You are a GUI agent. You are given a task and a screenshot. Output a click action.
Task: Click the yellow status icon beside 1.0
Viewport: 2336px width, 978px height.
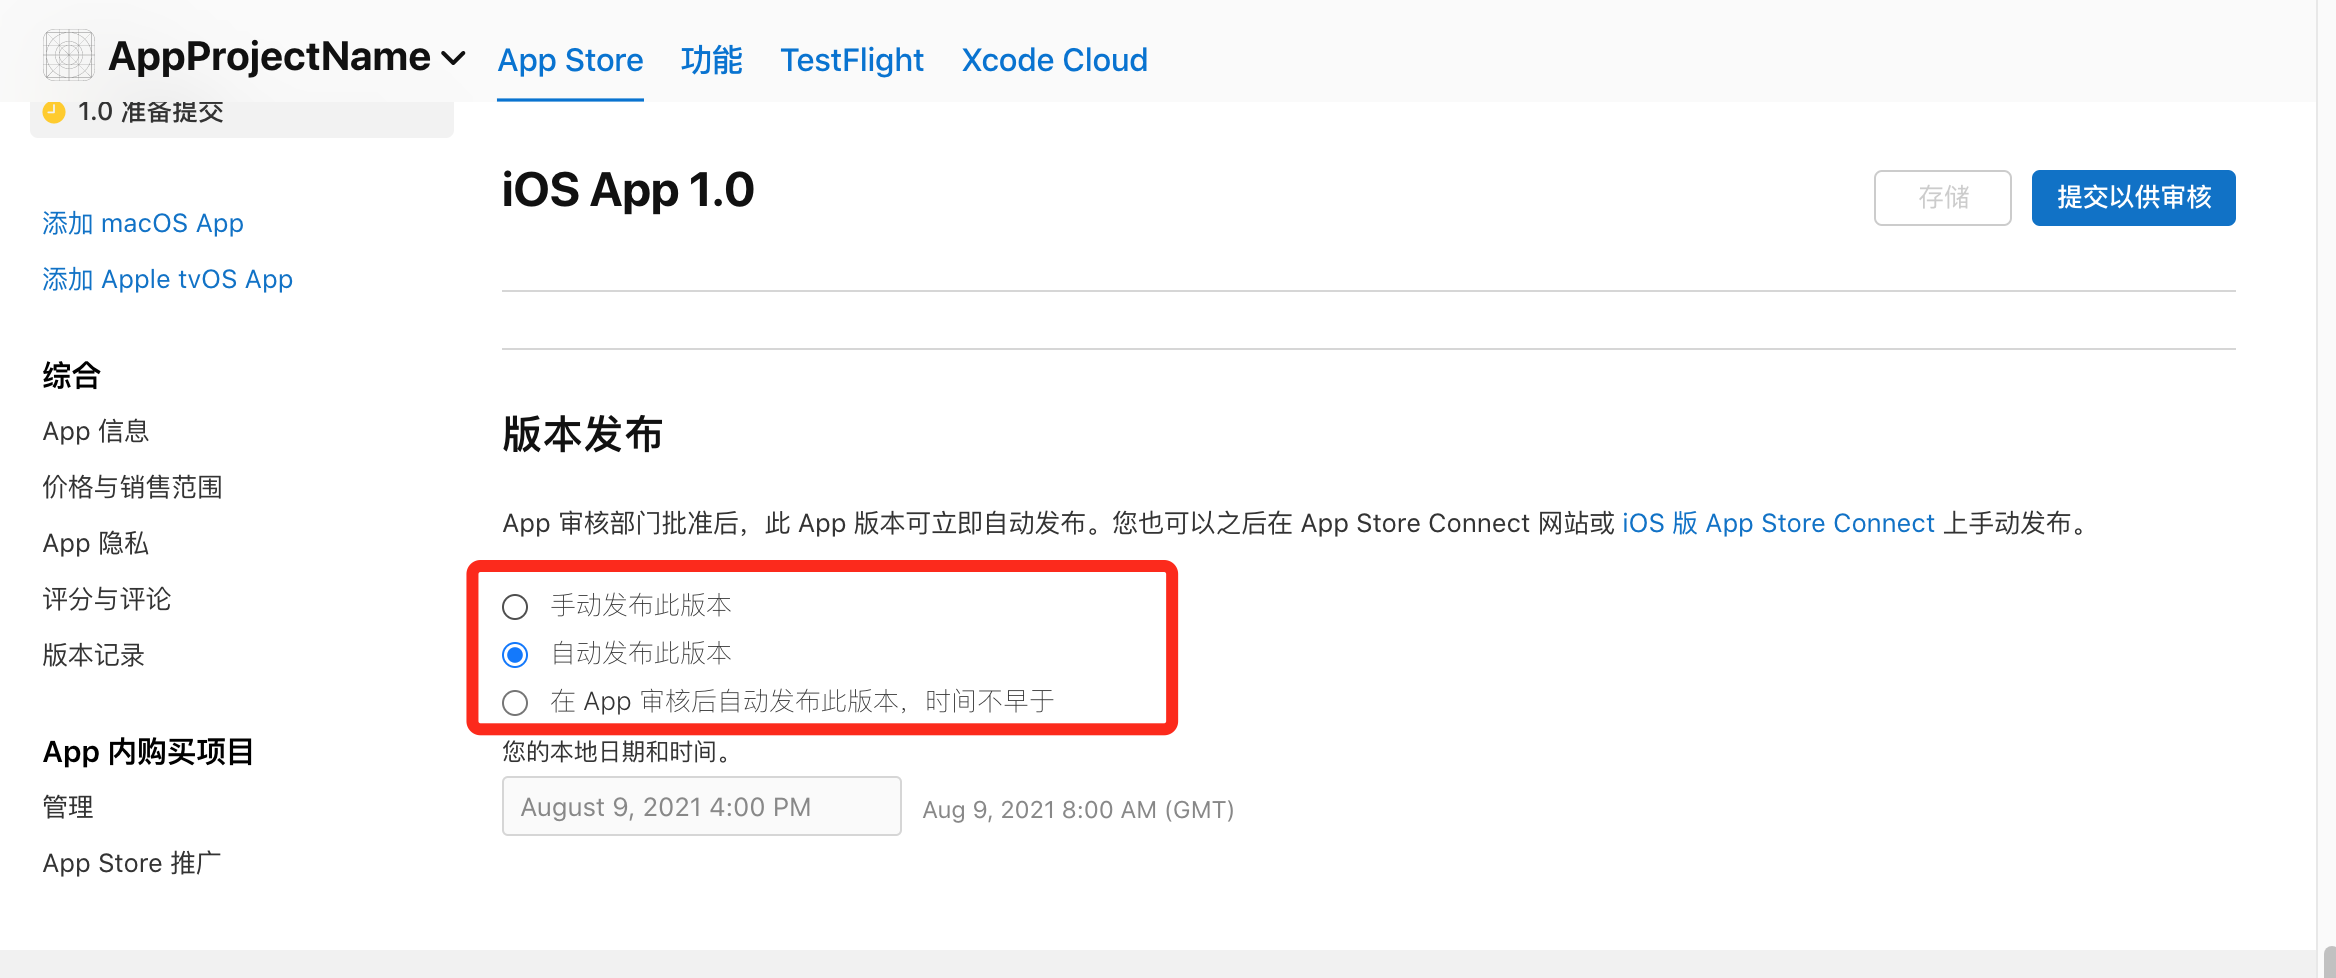pyautogui.click(x=55, y=111)
